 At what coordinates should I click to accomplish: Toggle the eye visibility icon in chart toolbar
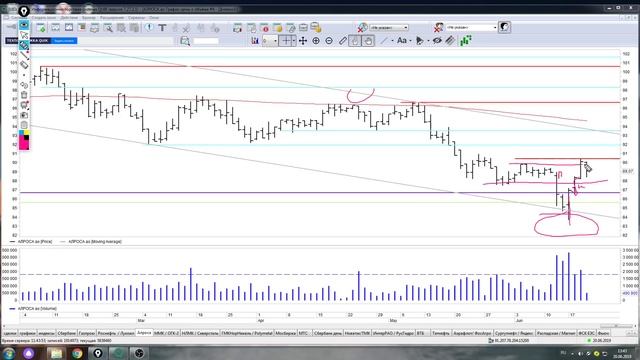[437, 41]
